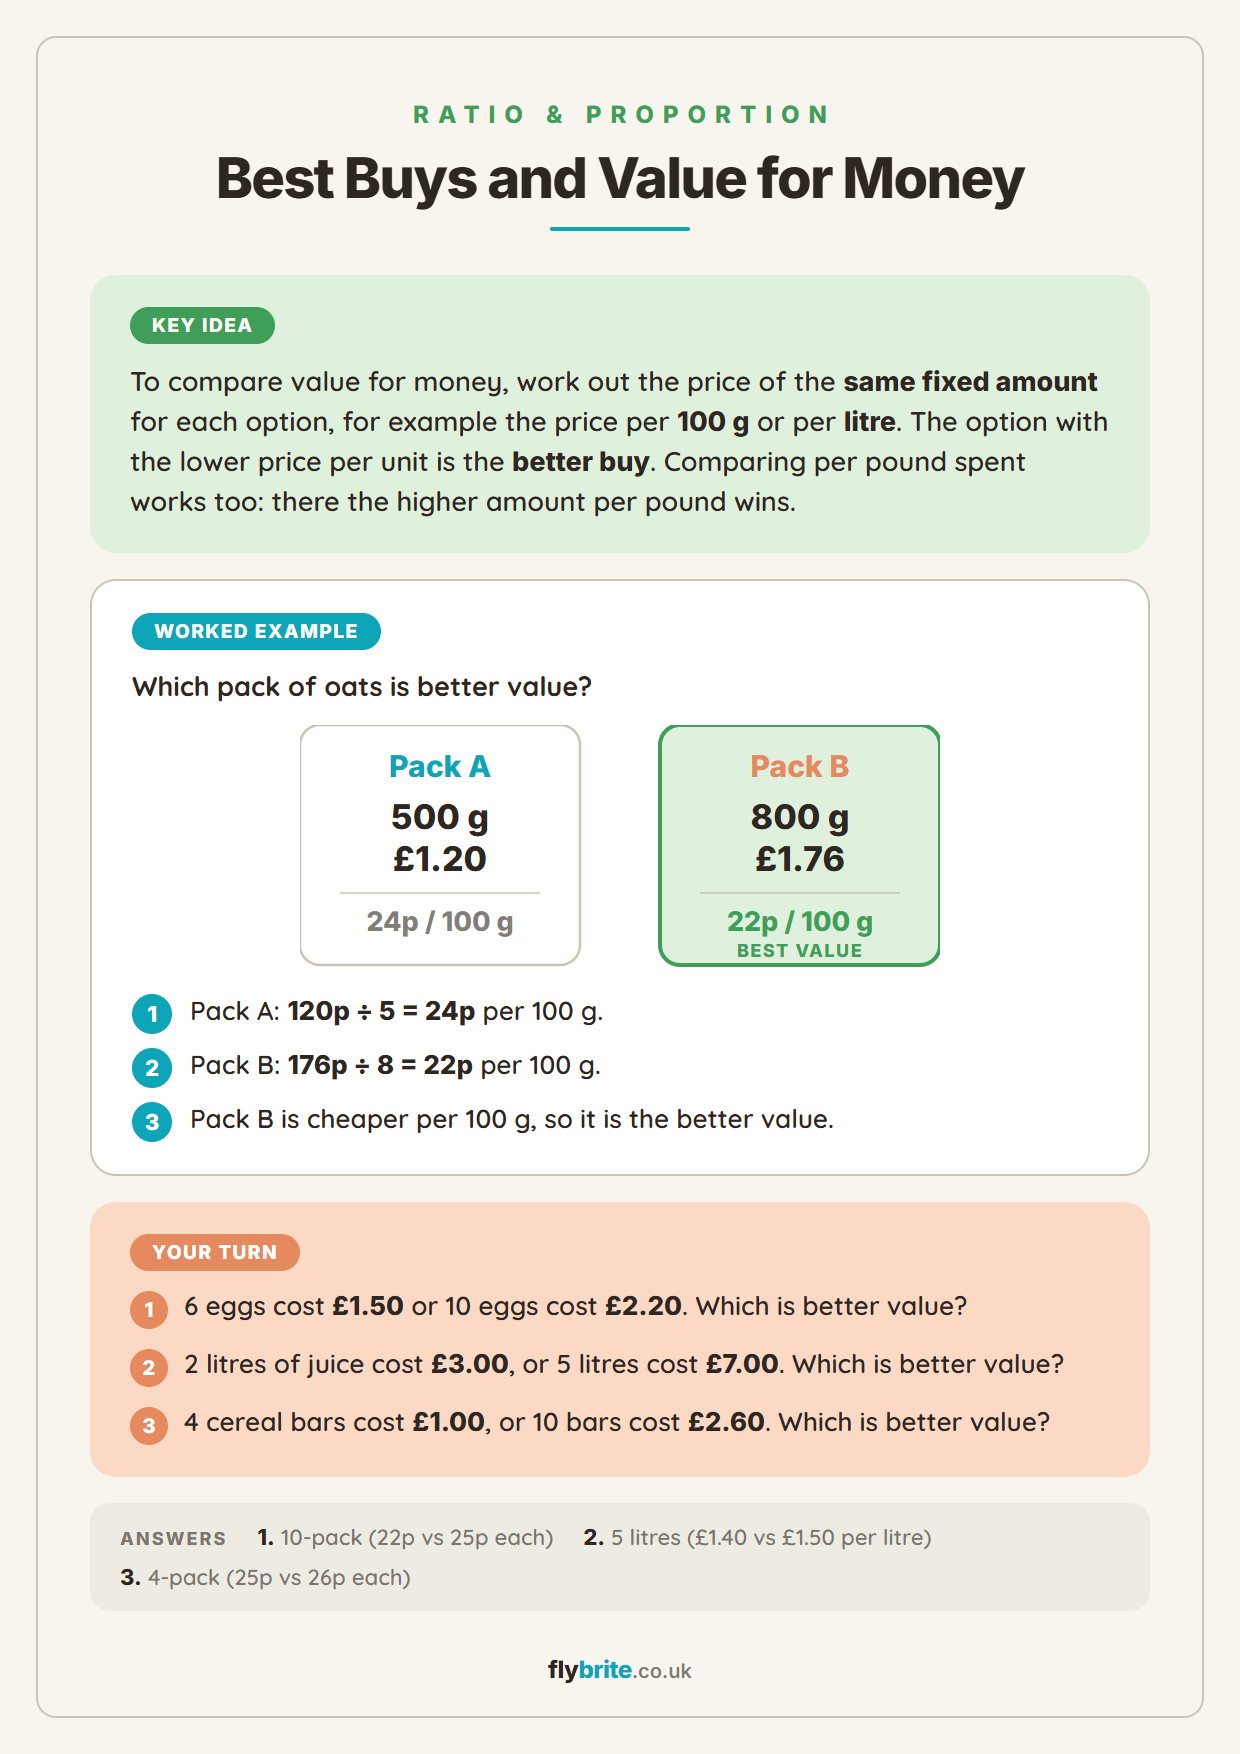Click the ANSWERS label
This screenshot has height=1754, width=1240.
pos(173,1538)
